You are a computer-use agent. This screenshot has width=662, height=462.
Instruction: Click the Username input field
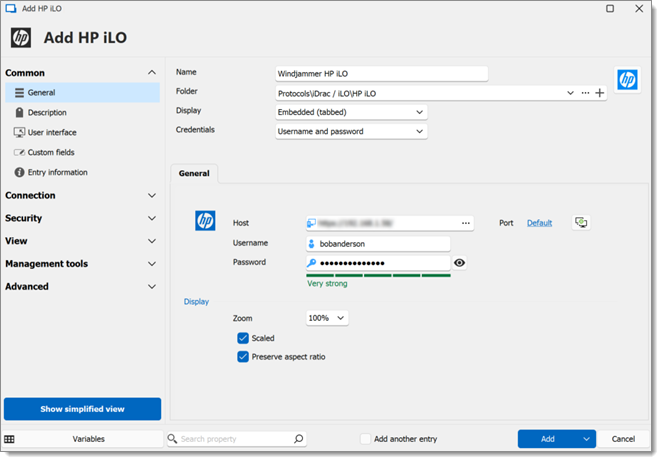point(378,244)
